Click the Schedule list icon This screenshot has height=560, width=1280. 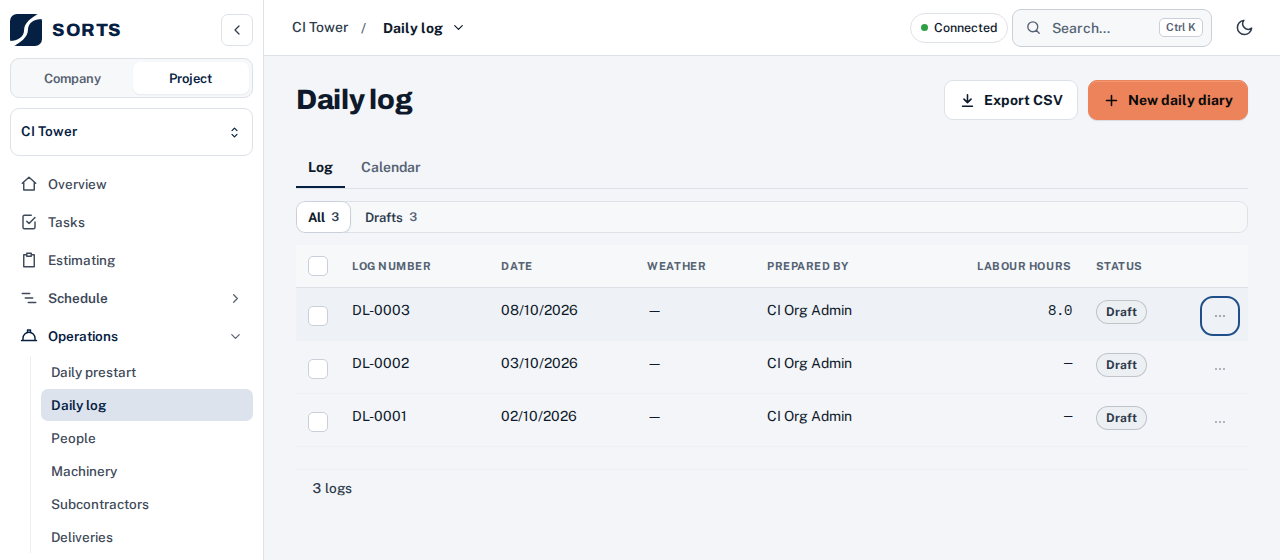pyautogui.click(x=29, y=298)
